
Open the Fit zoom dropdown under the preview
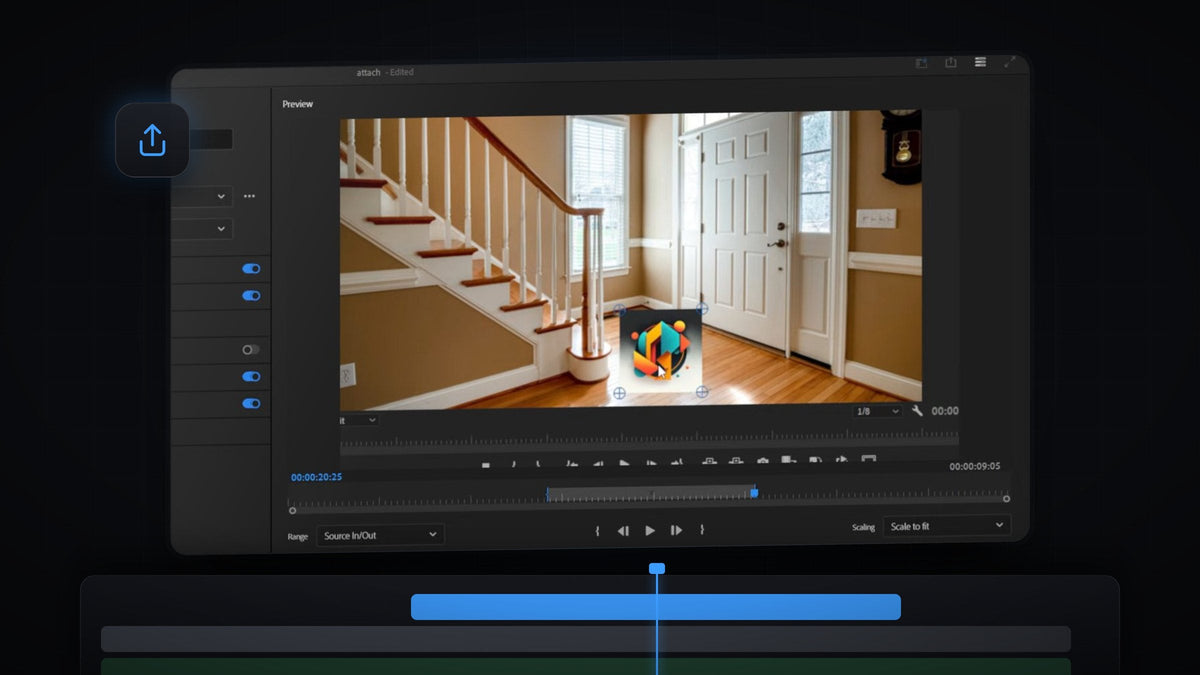pos(359,421)
